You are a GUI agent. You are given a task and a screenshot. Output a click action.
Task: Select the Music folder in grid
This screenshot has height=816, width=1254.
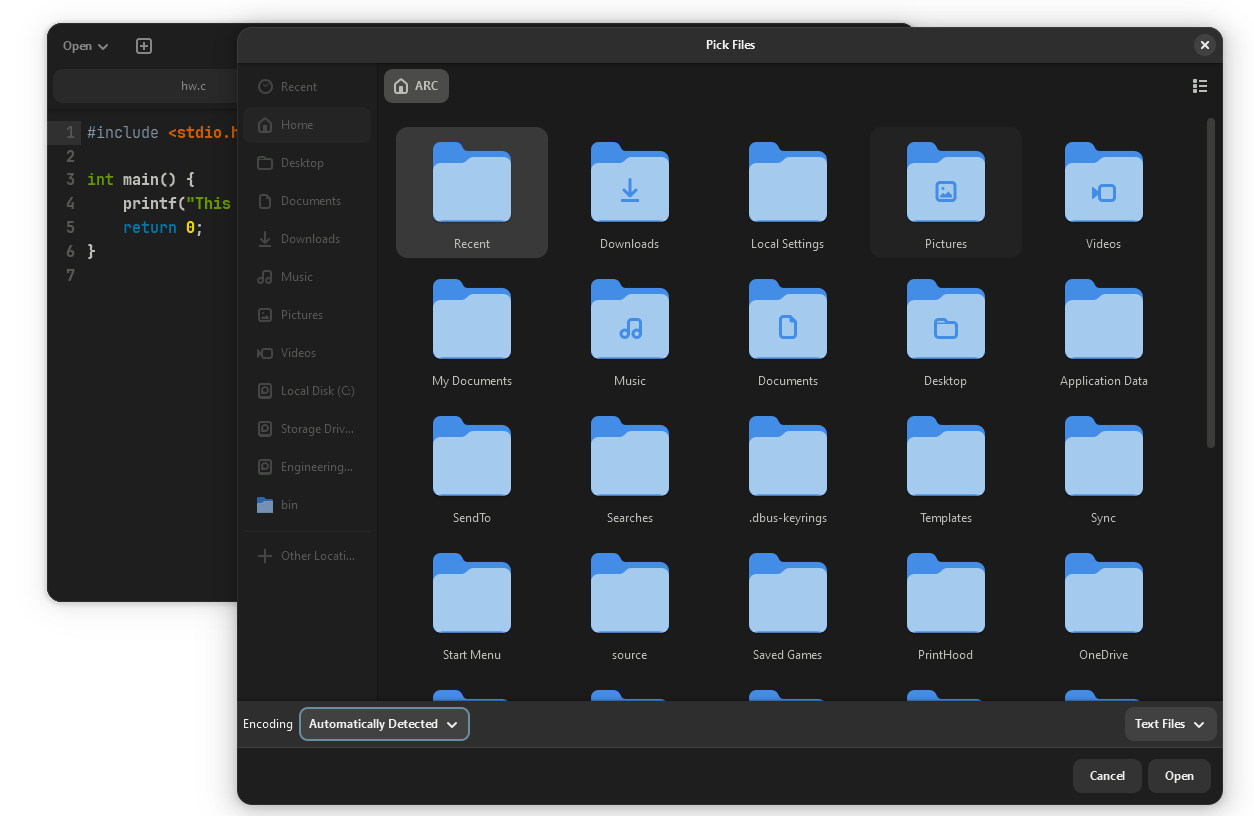pos(630,330)
